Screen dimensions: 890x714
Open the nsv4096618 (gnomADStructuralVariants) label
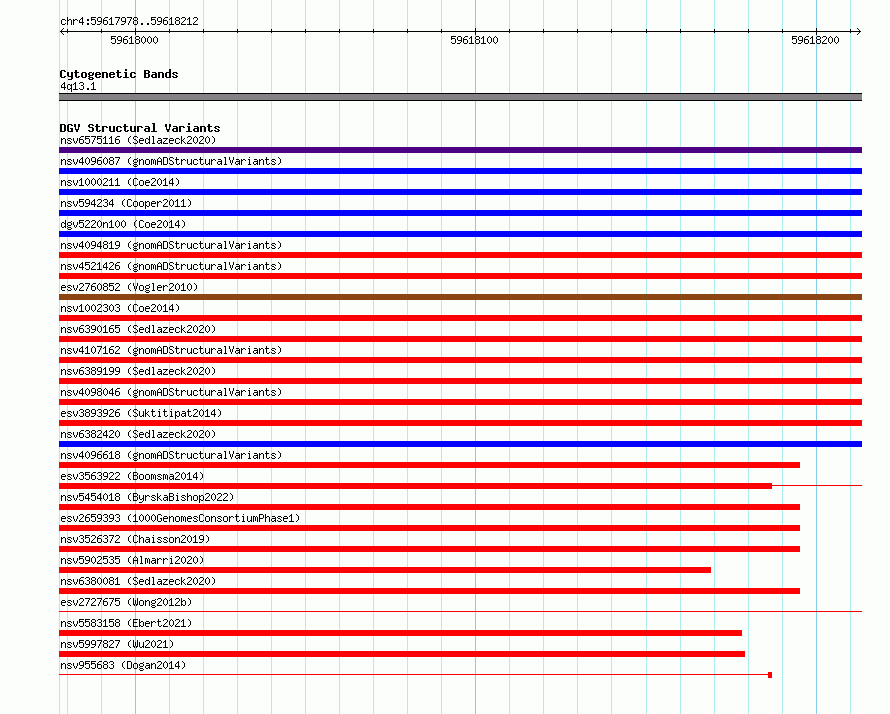[171, 455]
